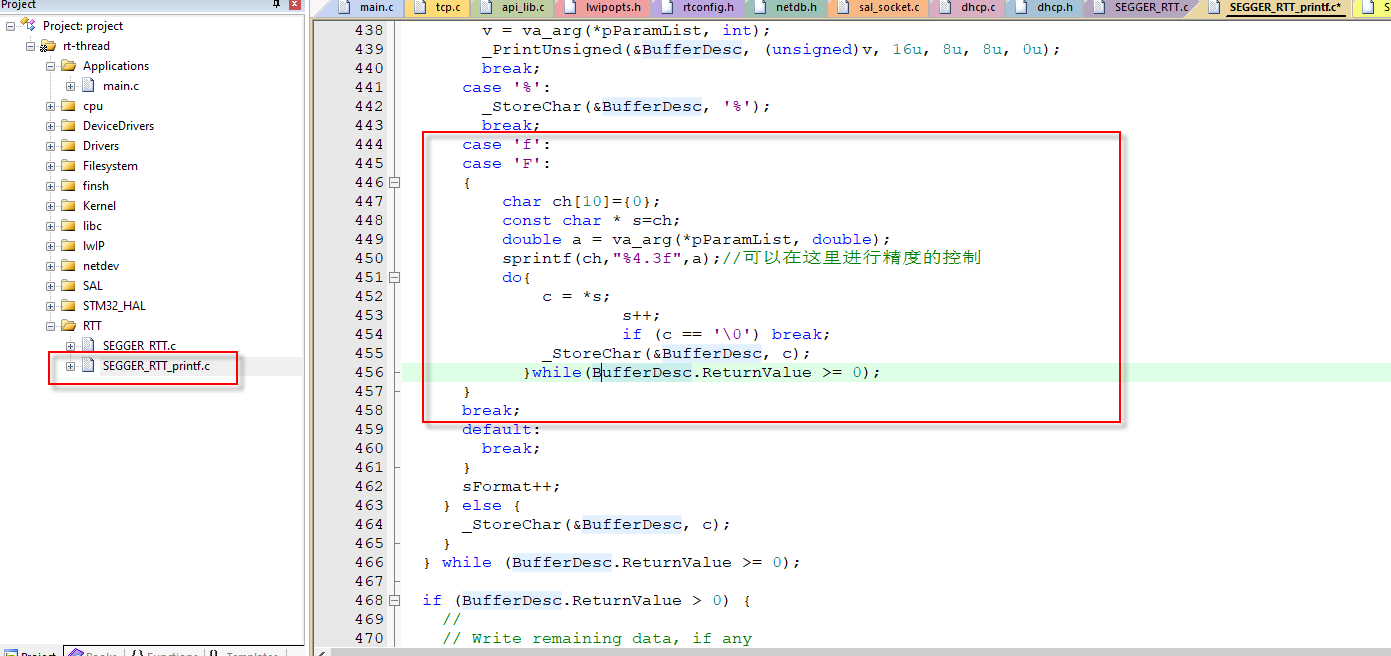Switch to the rtconfig.h tab
Viewport: 1391px width, 656px height.
tap(697, 8)
